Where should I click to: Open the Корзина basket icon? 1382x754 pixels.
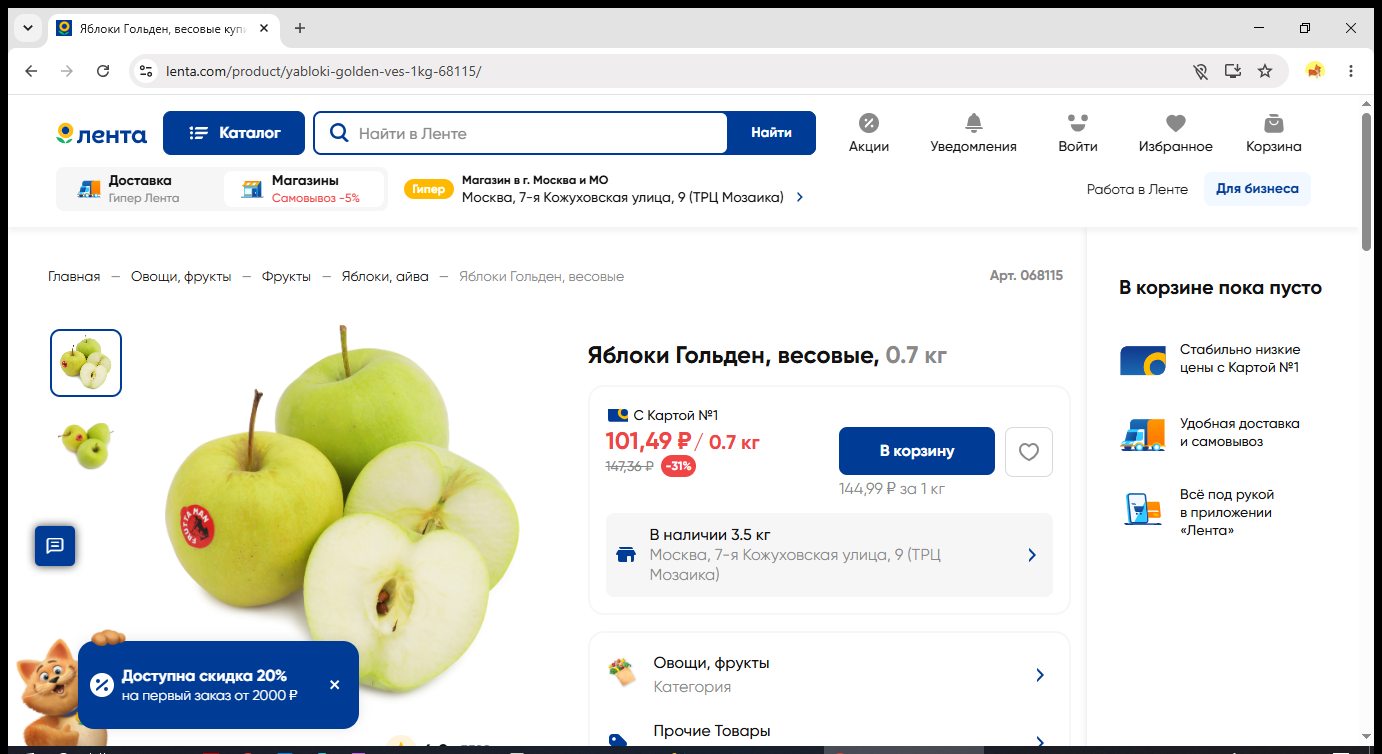click(1273, 133)
